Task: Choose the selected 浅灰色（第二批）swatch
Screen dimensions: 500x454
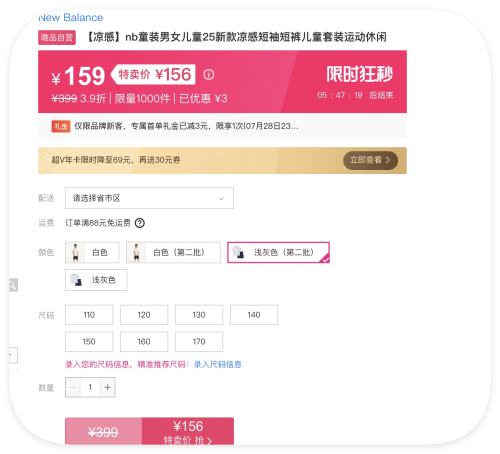Action: (x=278, y=252)
